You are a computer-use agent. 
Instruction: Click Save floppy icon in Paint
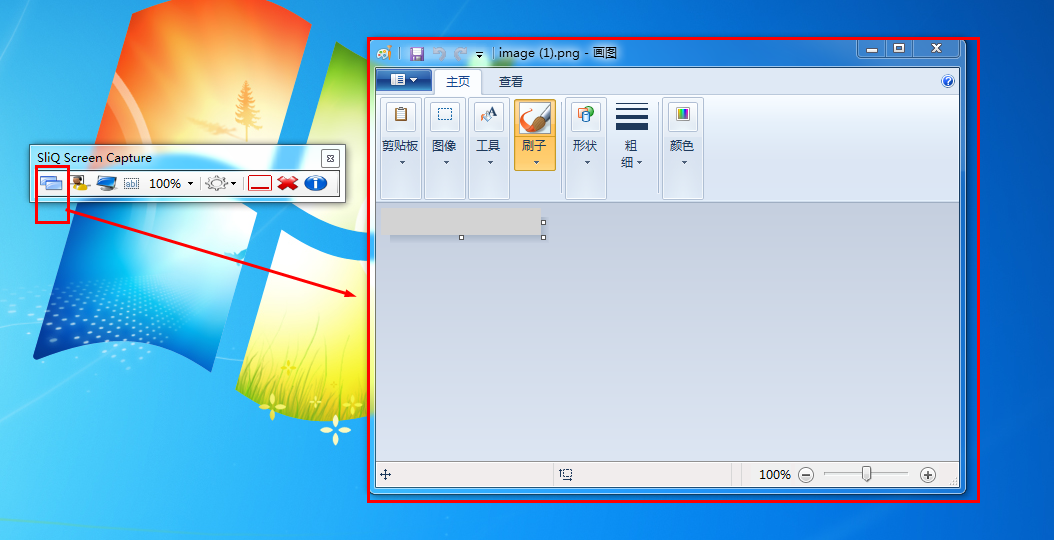pyautogui.click(x=417, y=54)
